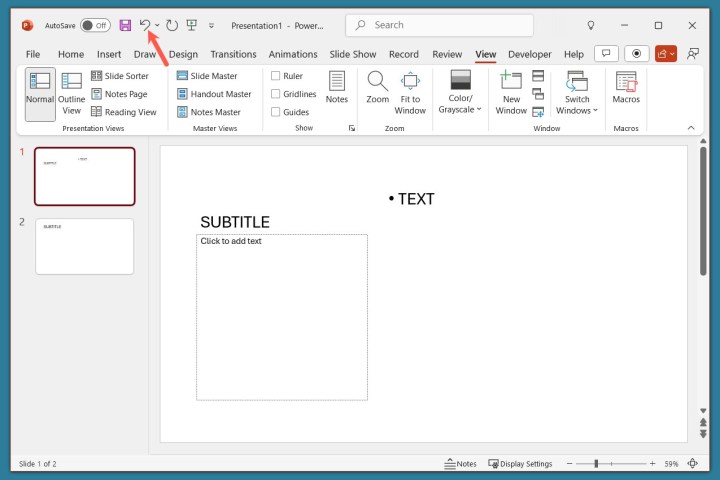The height and width of the screenshot is (480, 720).
Task: Enable the Guides checkbox
Action: [x=276, y=112]
